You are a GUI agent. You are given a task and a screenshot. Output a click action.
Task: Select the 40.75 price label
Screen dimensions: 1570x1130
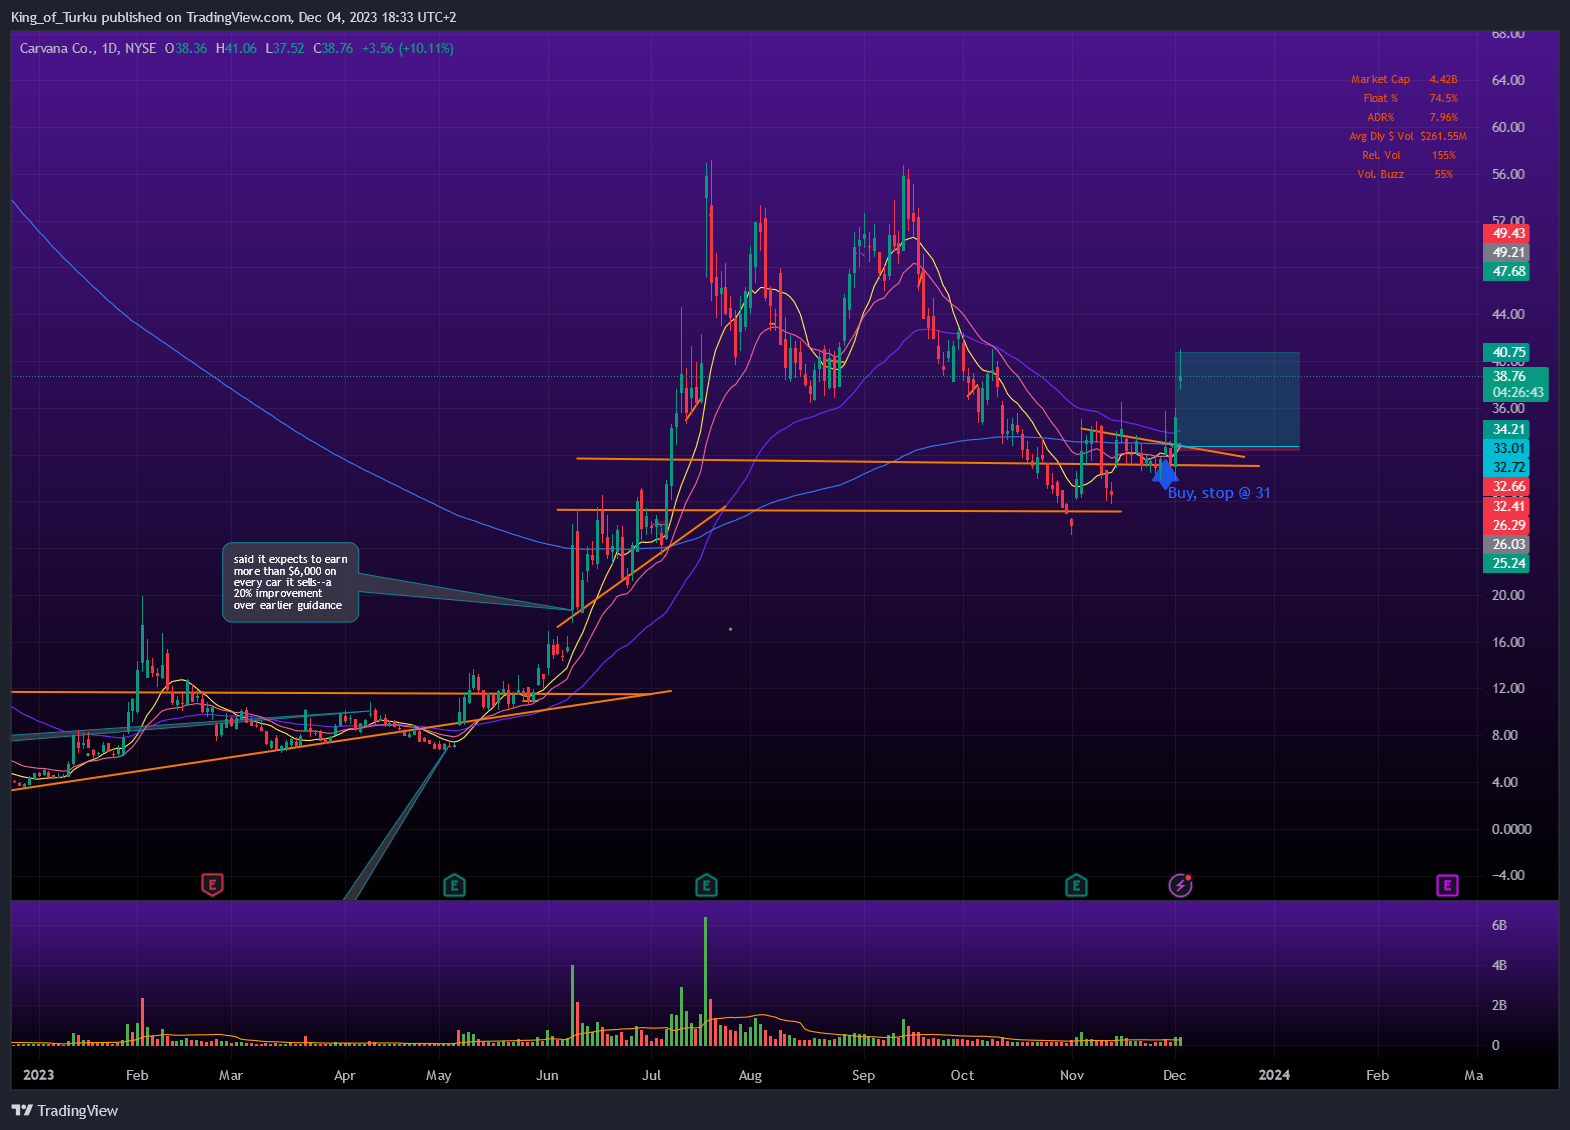[1506, 352]
